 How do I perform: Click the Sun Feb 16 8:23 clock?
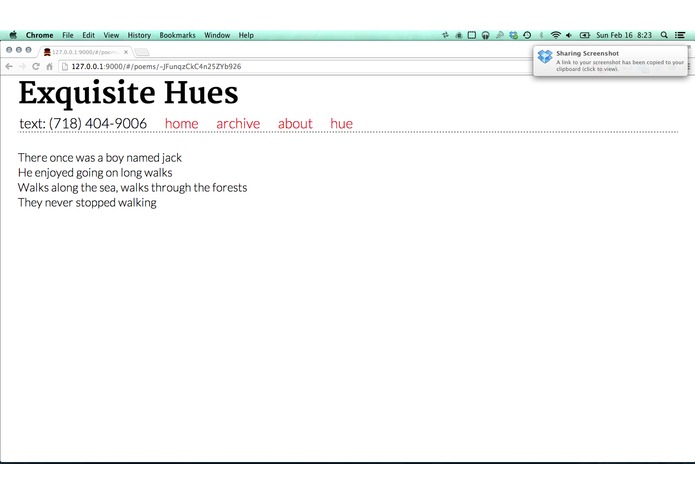coord(624,35)
